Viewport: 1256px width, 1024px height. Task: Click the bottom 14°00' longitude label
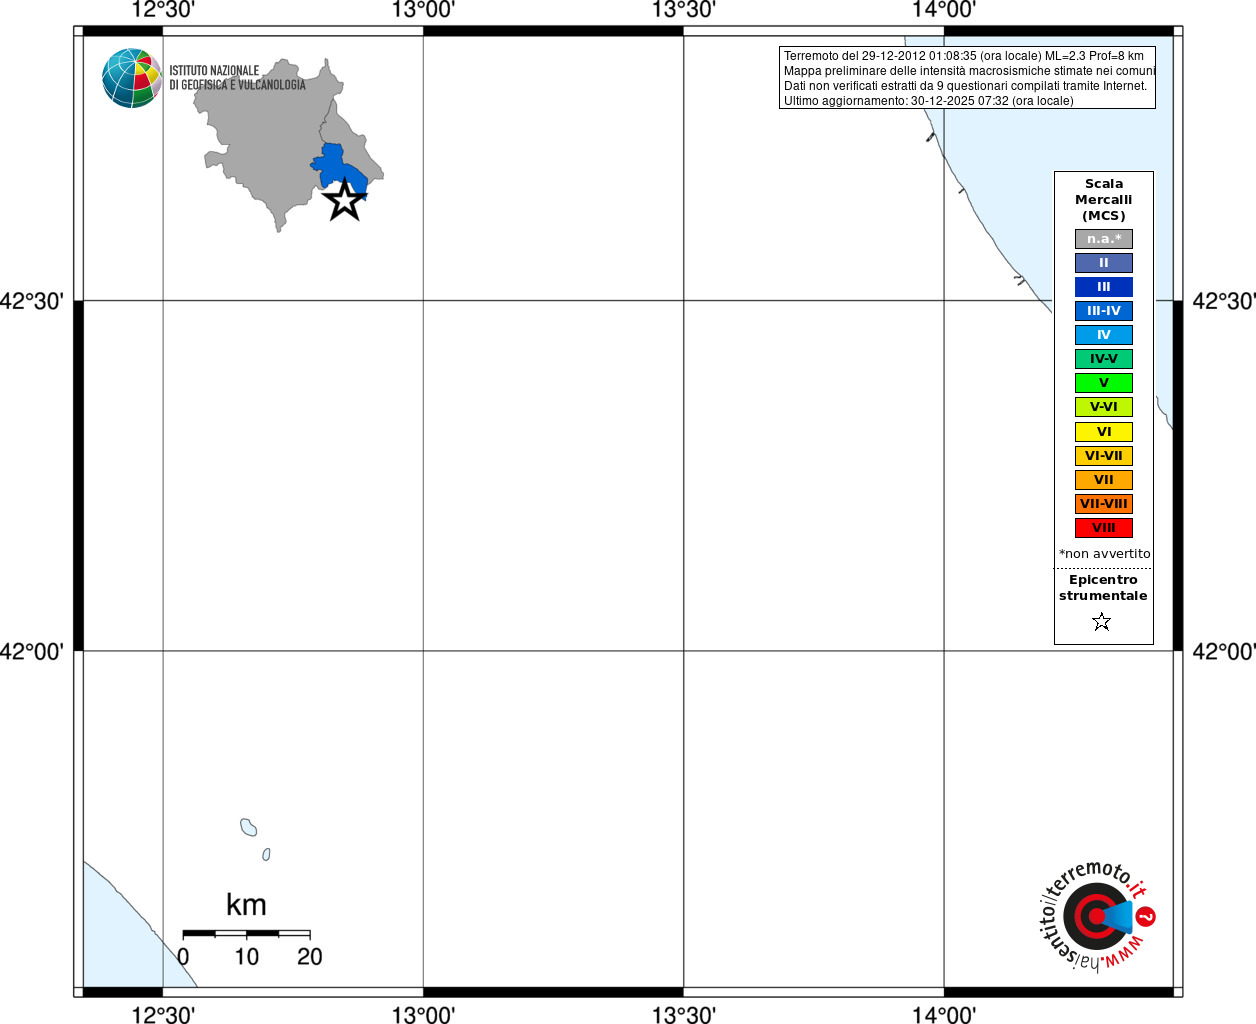(944, 1015)
